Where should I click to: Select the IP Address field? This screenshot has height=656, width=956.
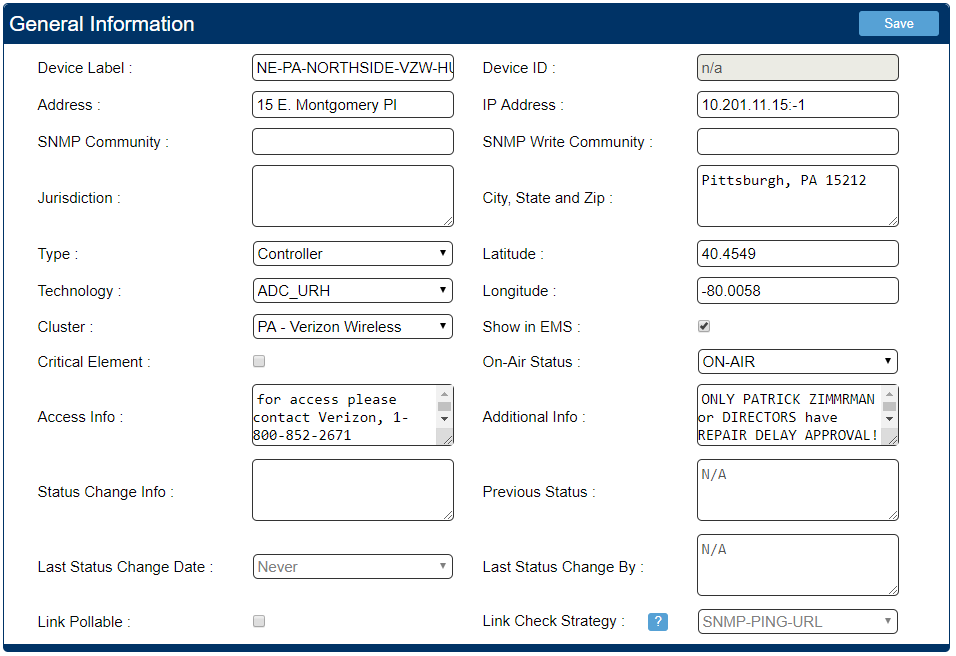(x=797, y=105)
